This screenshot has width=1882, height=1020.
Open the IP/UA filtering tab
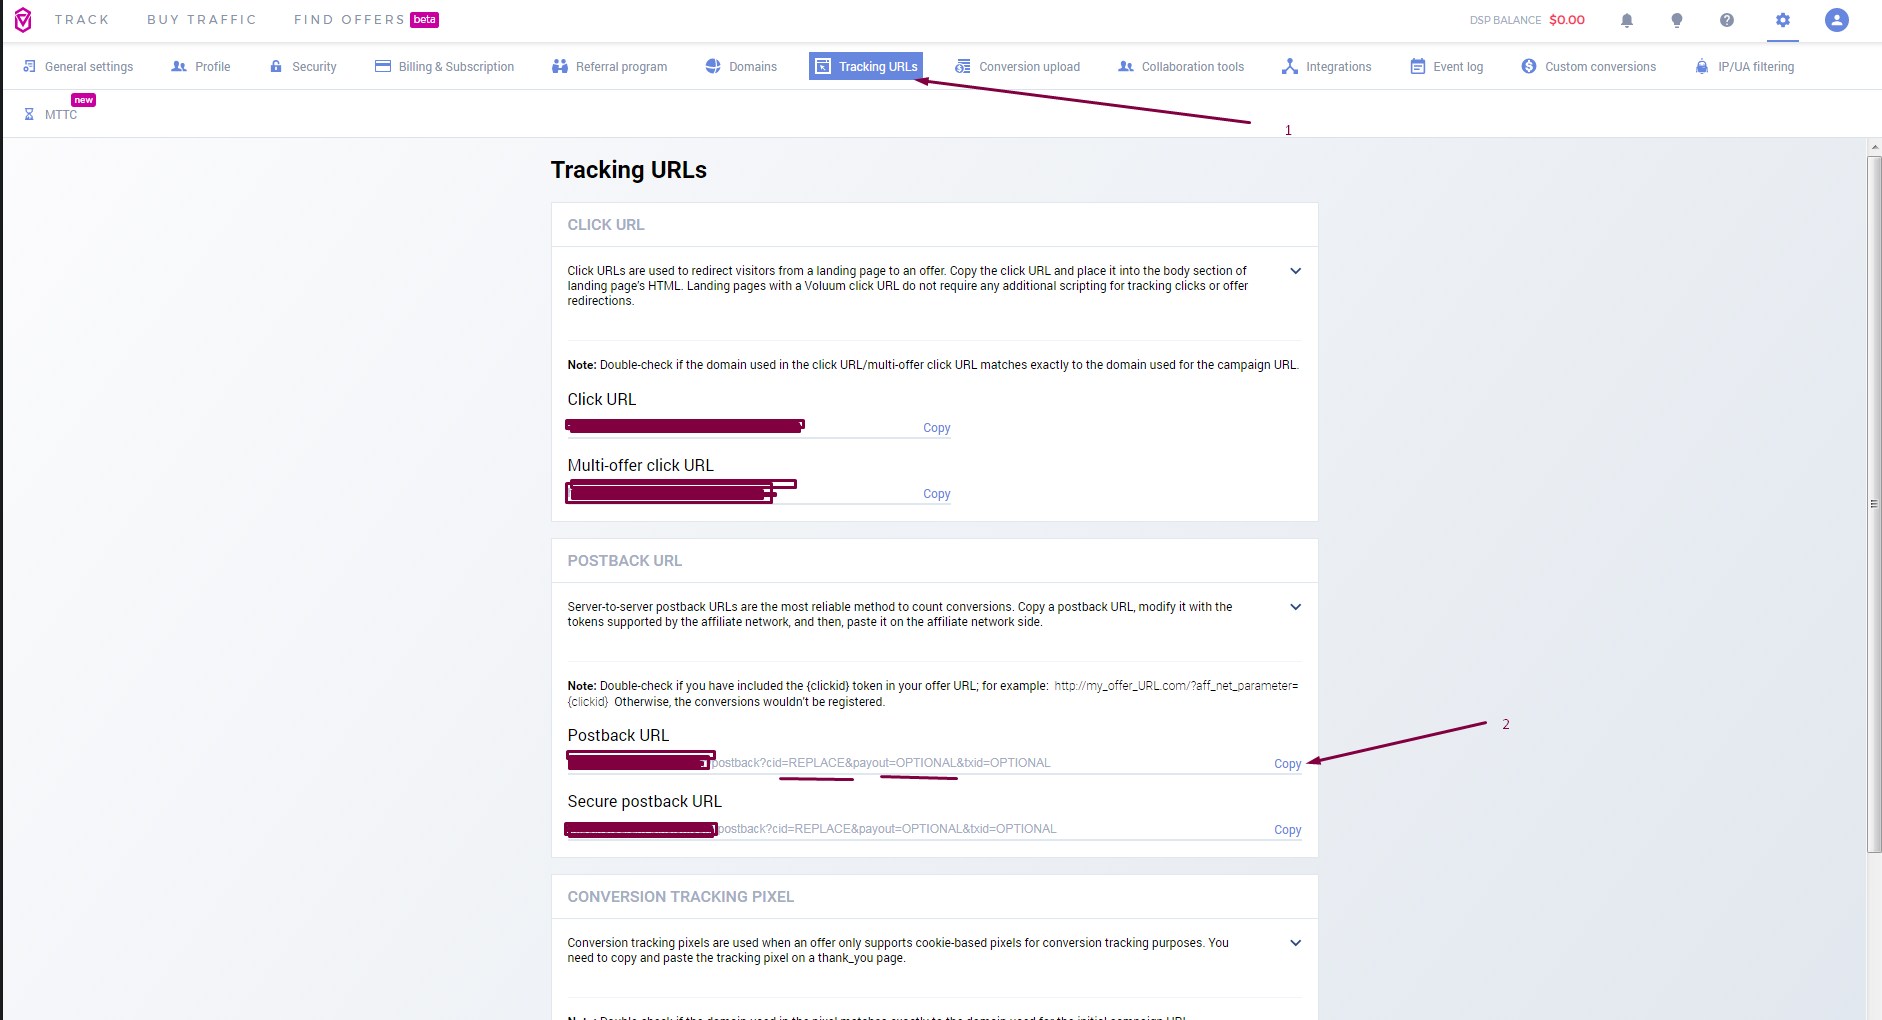(1745, 66)
